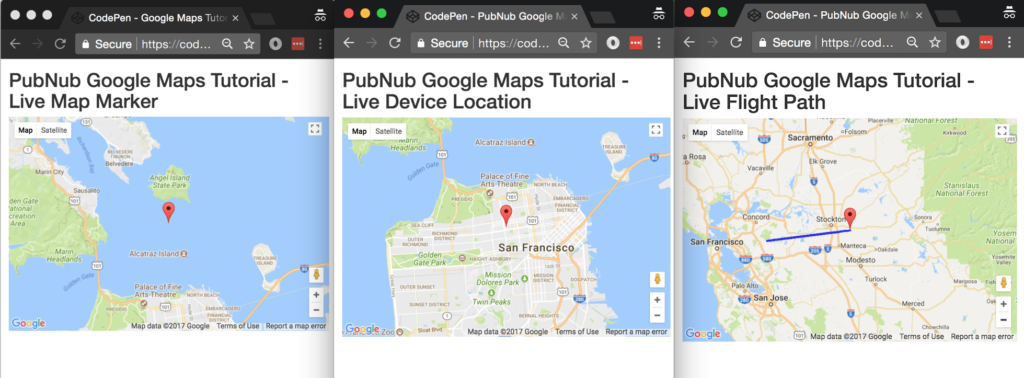Click round gray extension icon in Live Map Marker window
The height and width of the screenshot is (378, 1024).
(276, 44)
